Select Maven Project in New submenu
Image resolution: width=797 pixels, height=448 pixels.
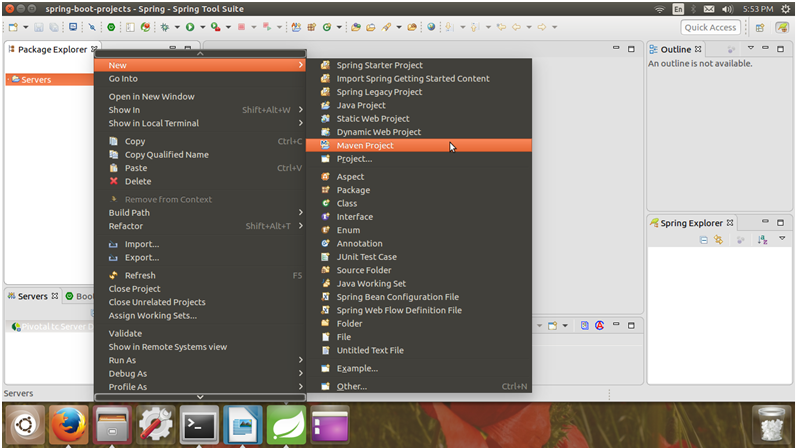point(365,146)
